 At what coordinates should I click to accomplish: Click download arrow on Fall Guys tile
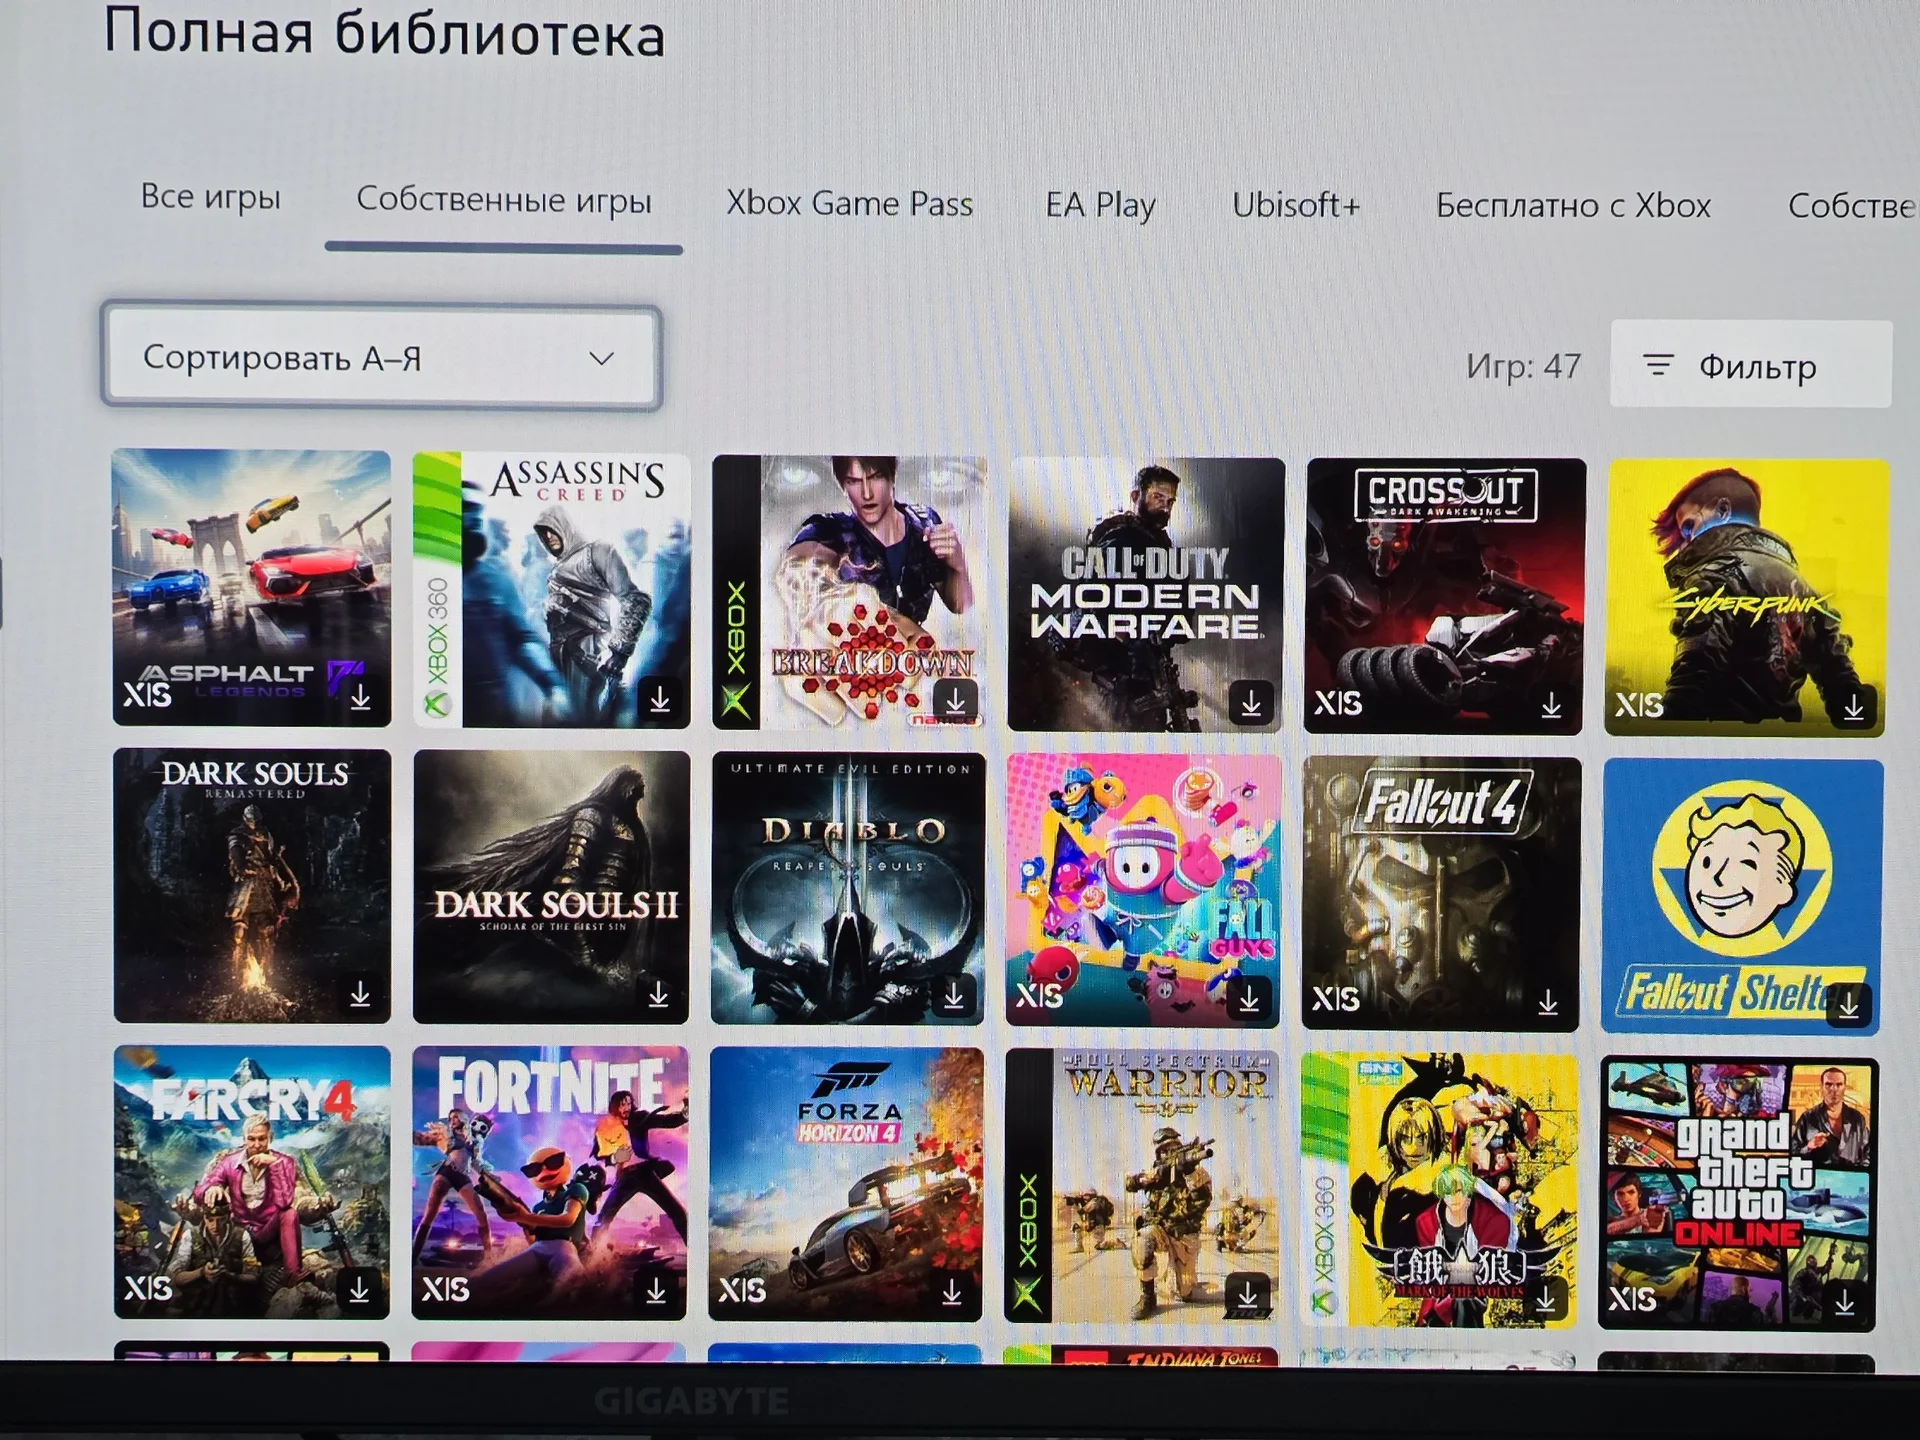tap(1249, 998)
